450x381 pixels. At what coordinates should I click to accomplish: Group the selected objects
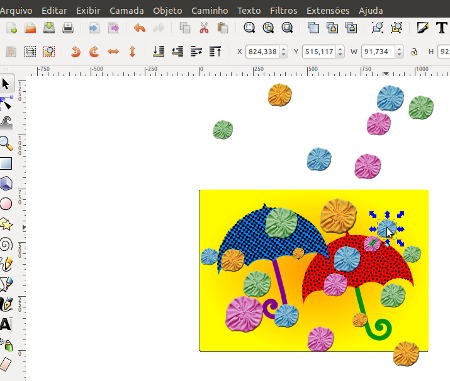[x=377, y=28]
